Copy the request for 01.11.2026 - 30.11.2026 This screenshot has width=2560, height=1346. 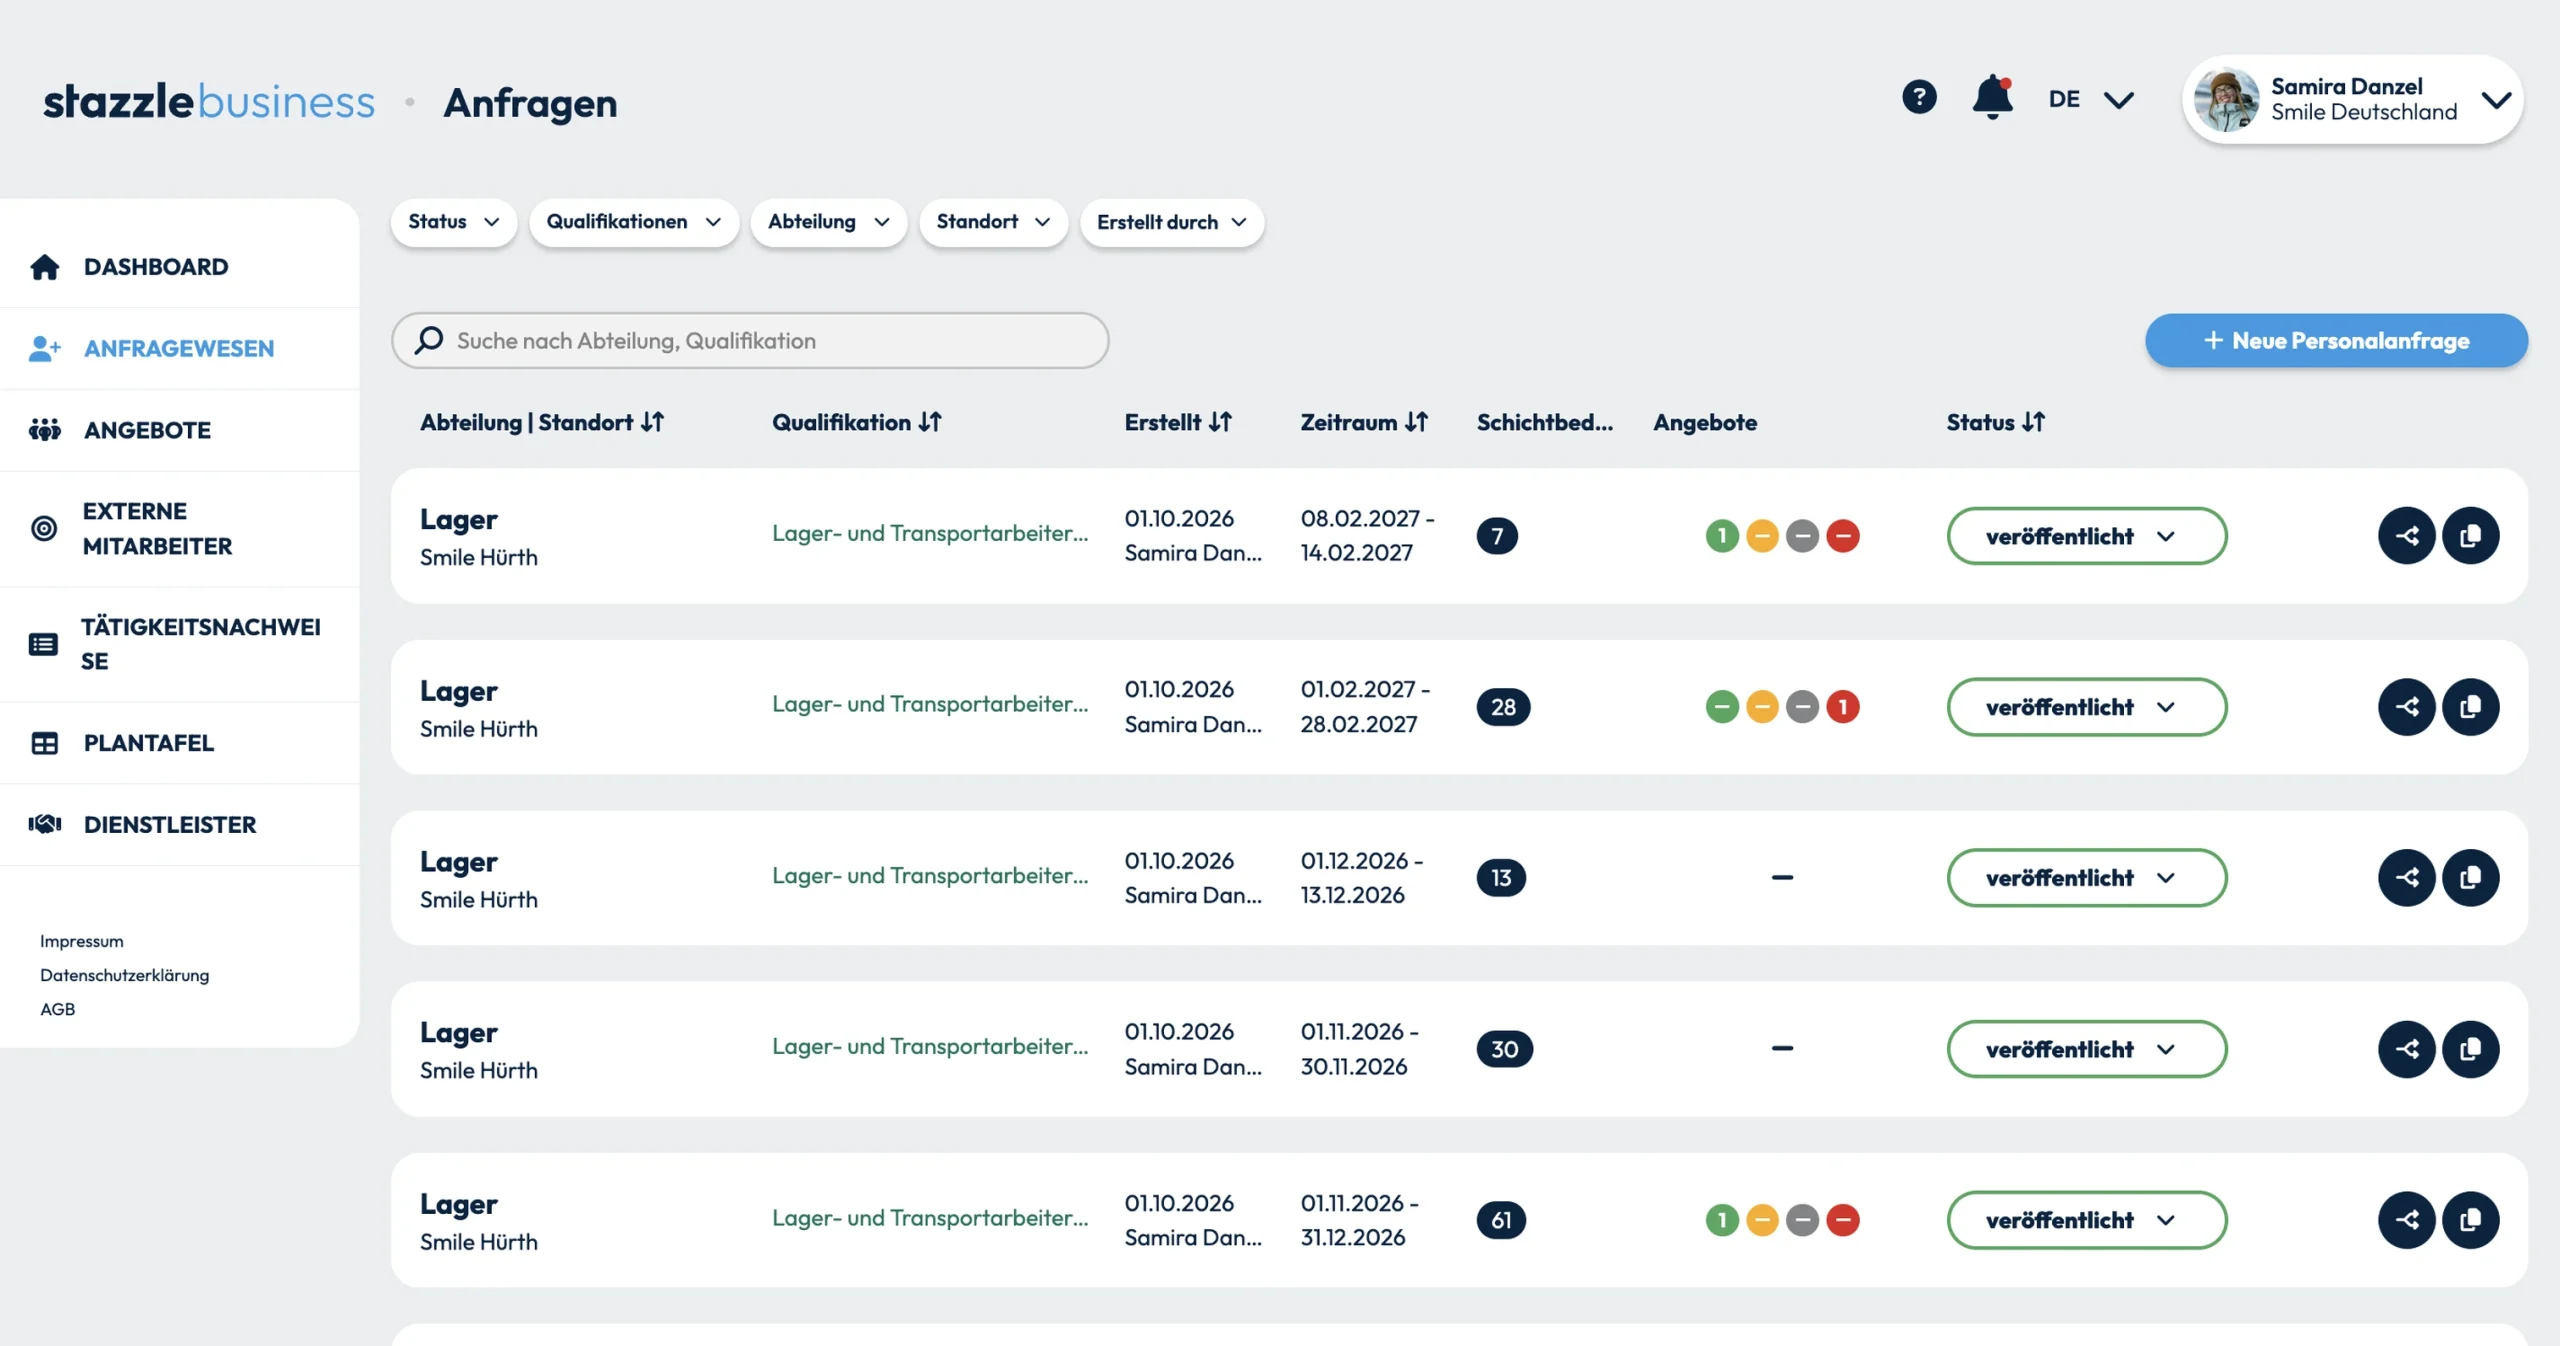(2470, 1049)
